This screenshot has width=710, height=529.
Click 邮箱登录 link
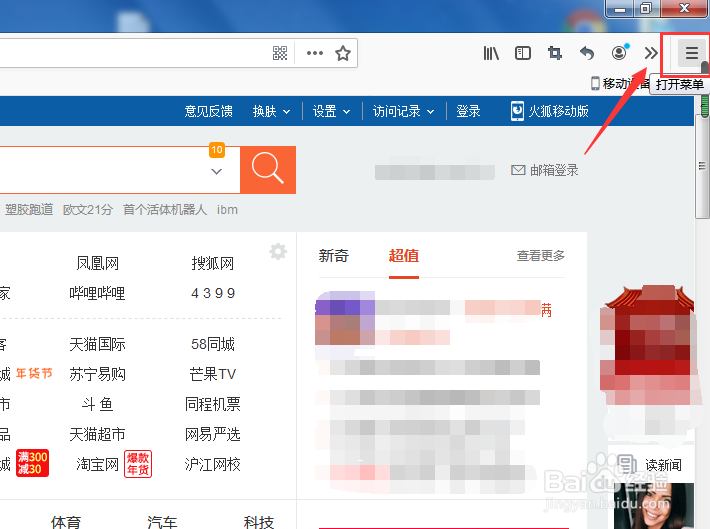554,170
